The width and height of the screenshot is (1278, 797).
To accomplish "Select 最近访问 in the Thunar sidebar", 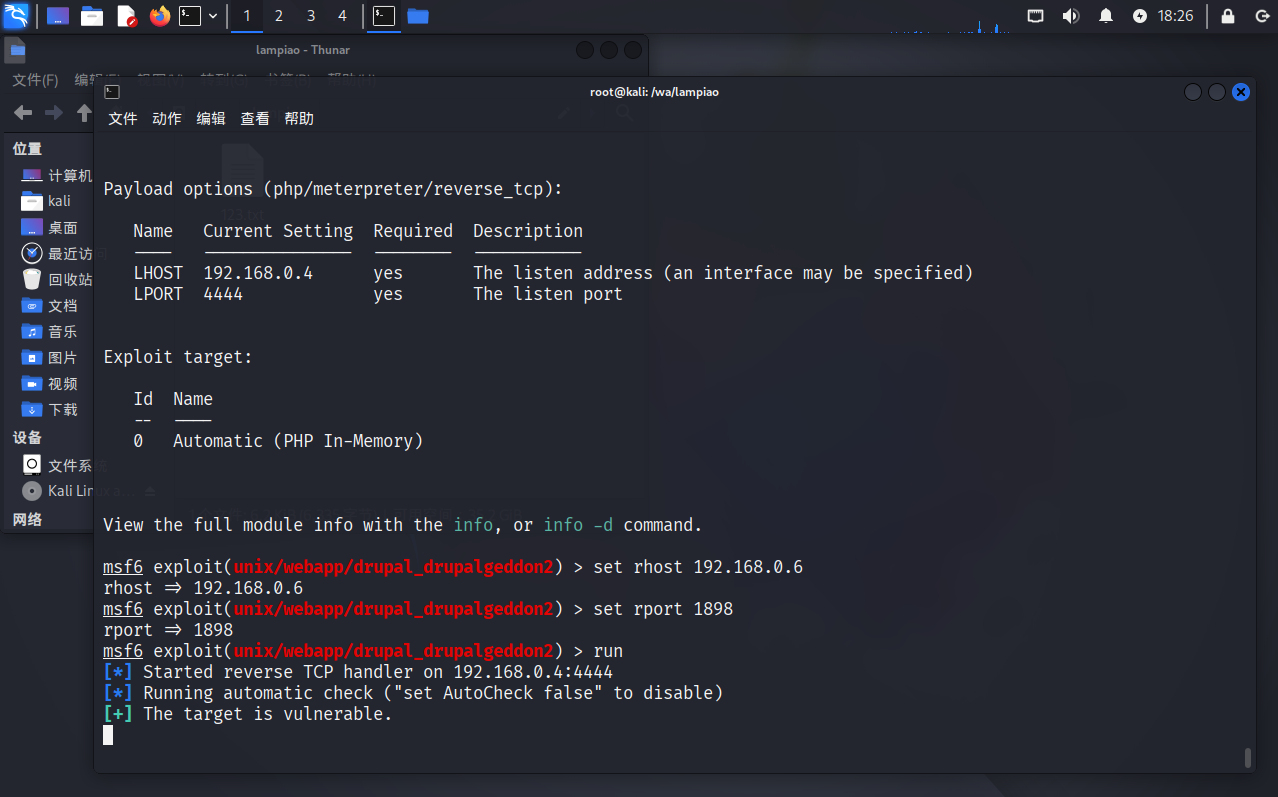I will pyautogui.click(x=56, y=253).
